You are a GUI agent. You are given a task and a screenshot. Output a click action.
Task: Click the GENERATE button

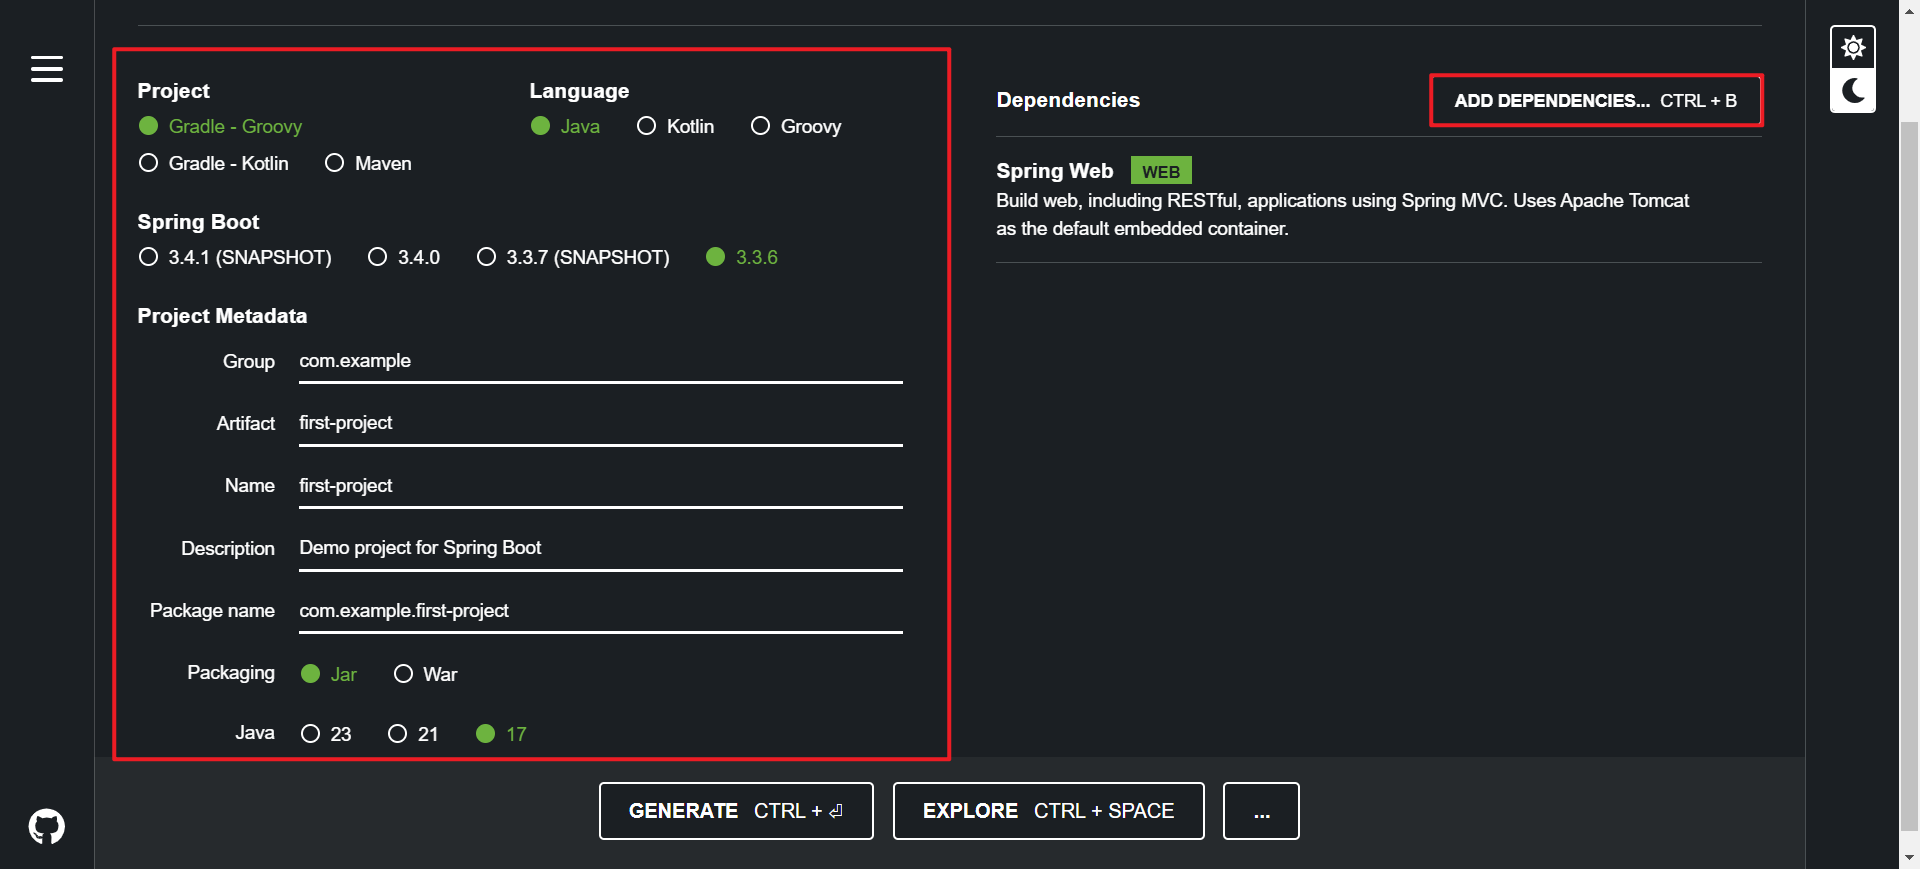736,811
